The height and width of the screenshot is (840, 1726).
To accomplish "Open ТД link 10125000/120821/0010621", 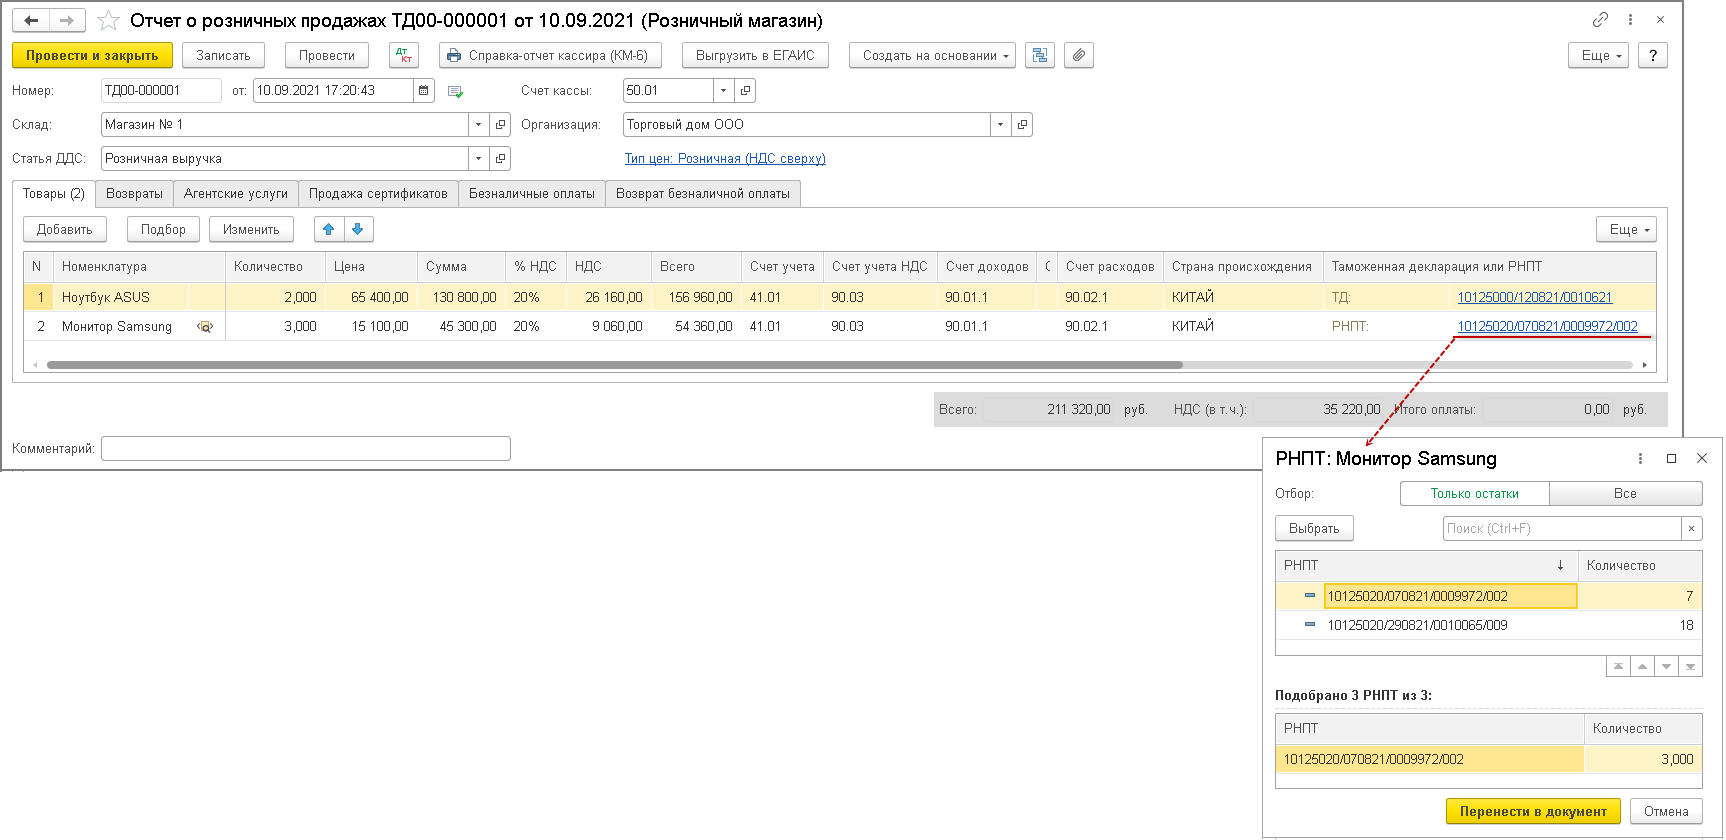I will pos(1535,298).
